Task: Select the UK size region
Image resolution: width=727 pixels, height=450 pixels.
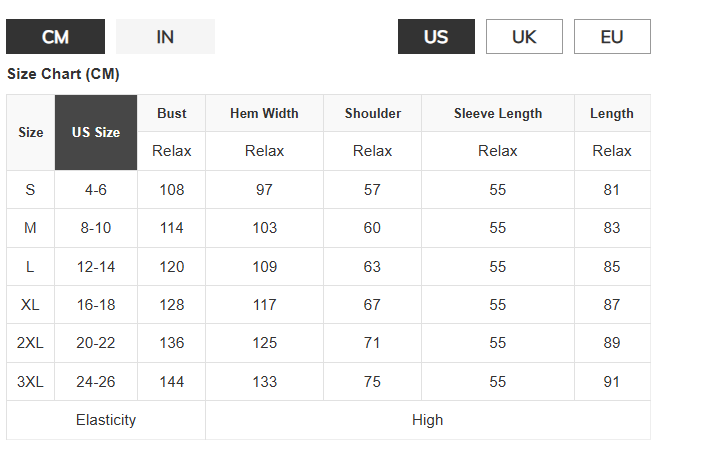Action: coord(524,37)
